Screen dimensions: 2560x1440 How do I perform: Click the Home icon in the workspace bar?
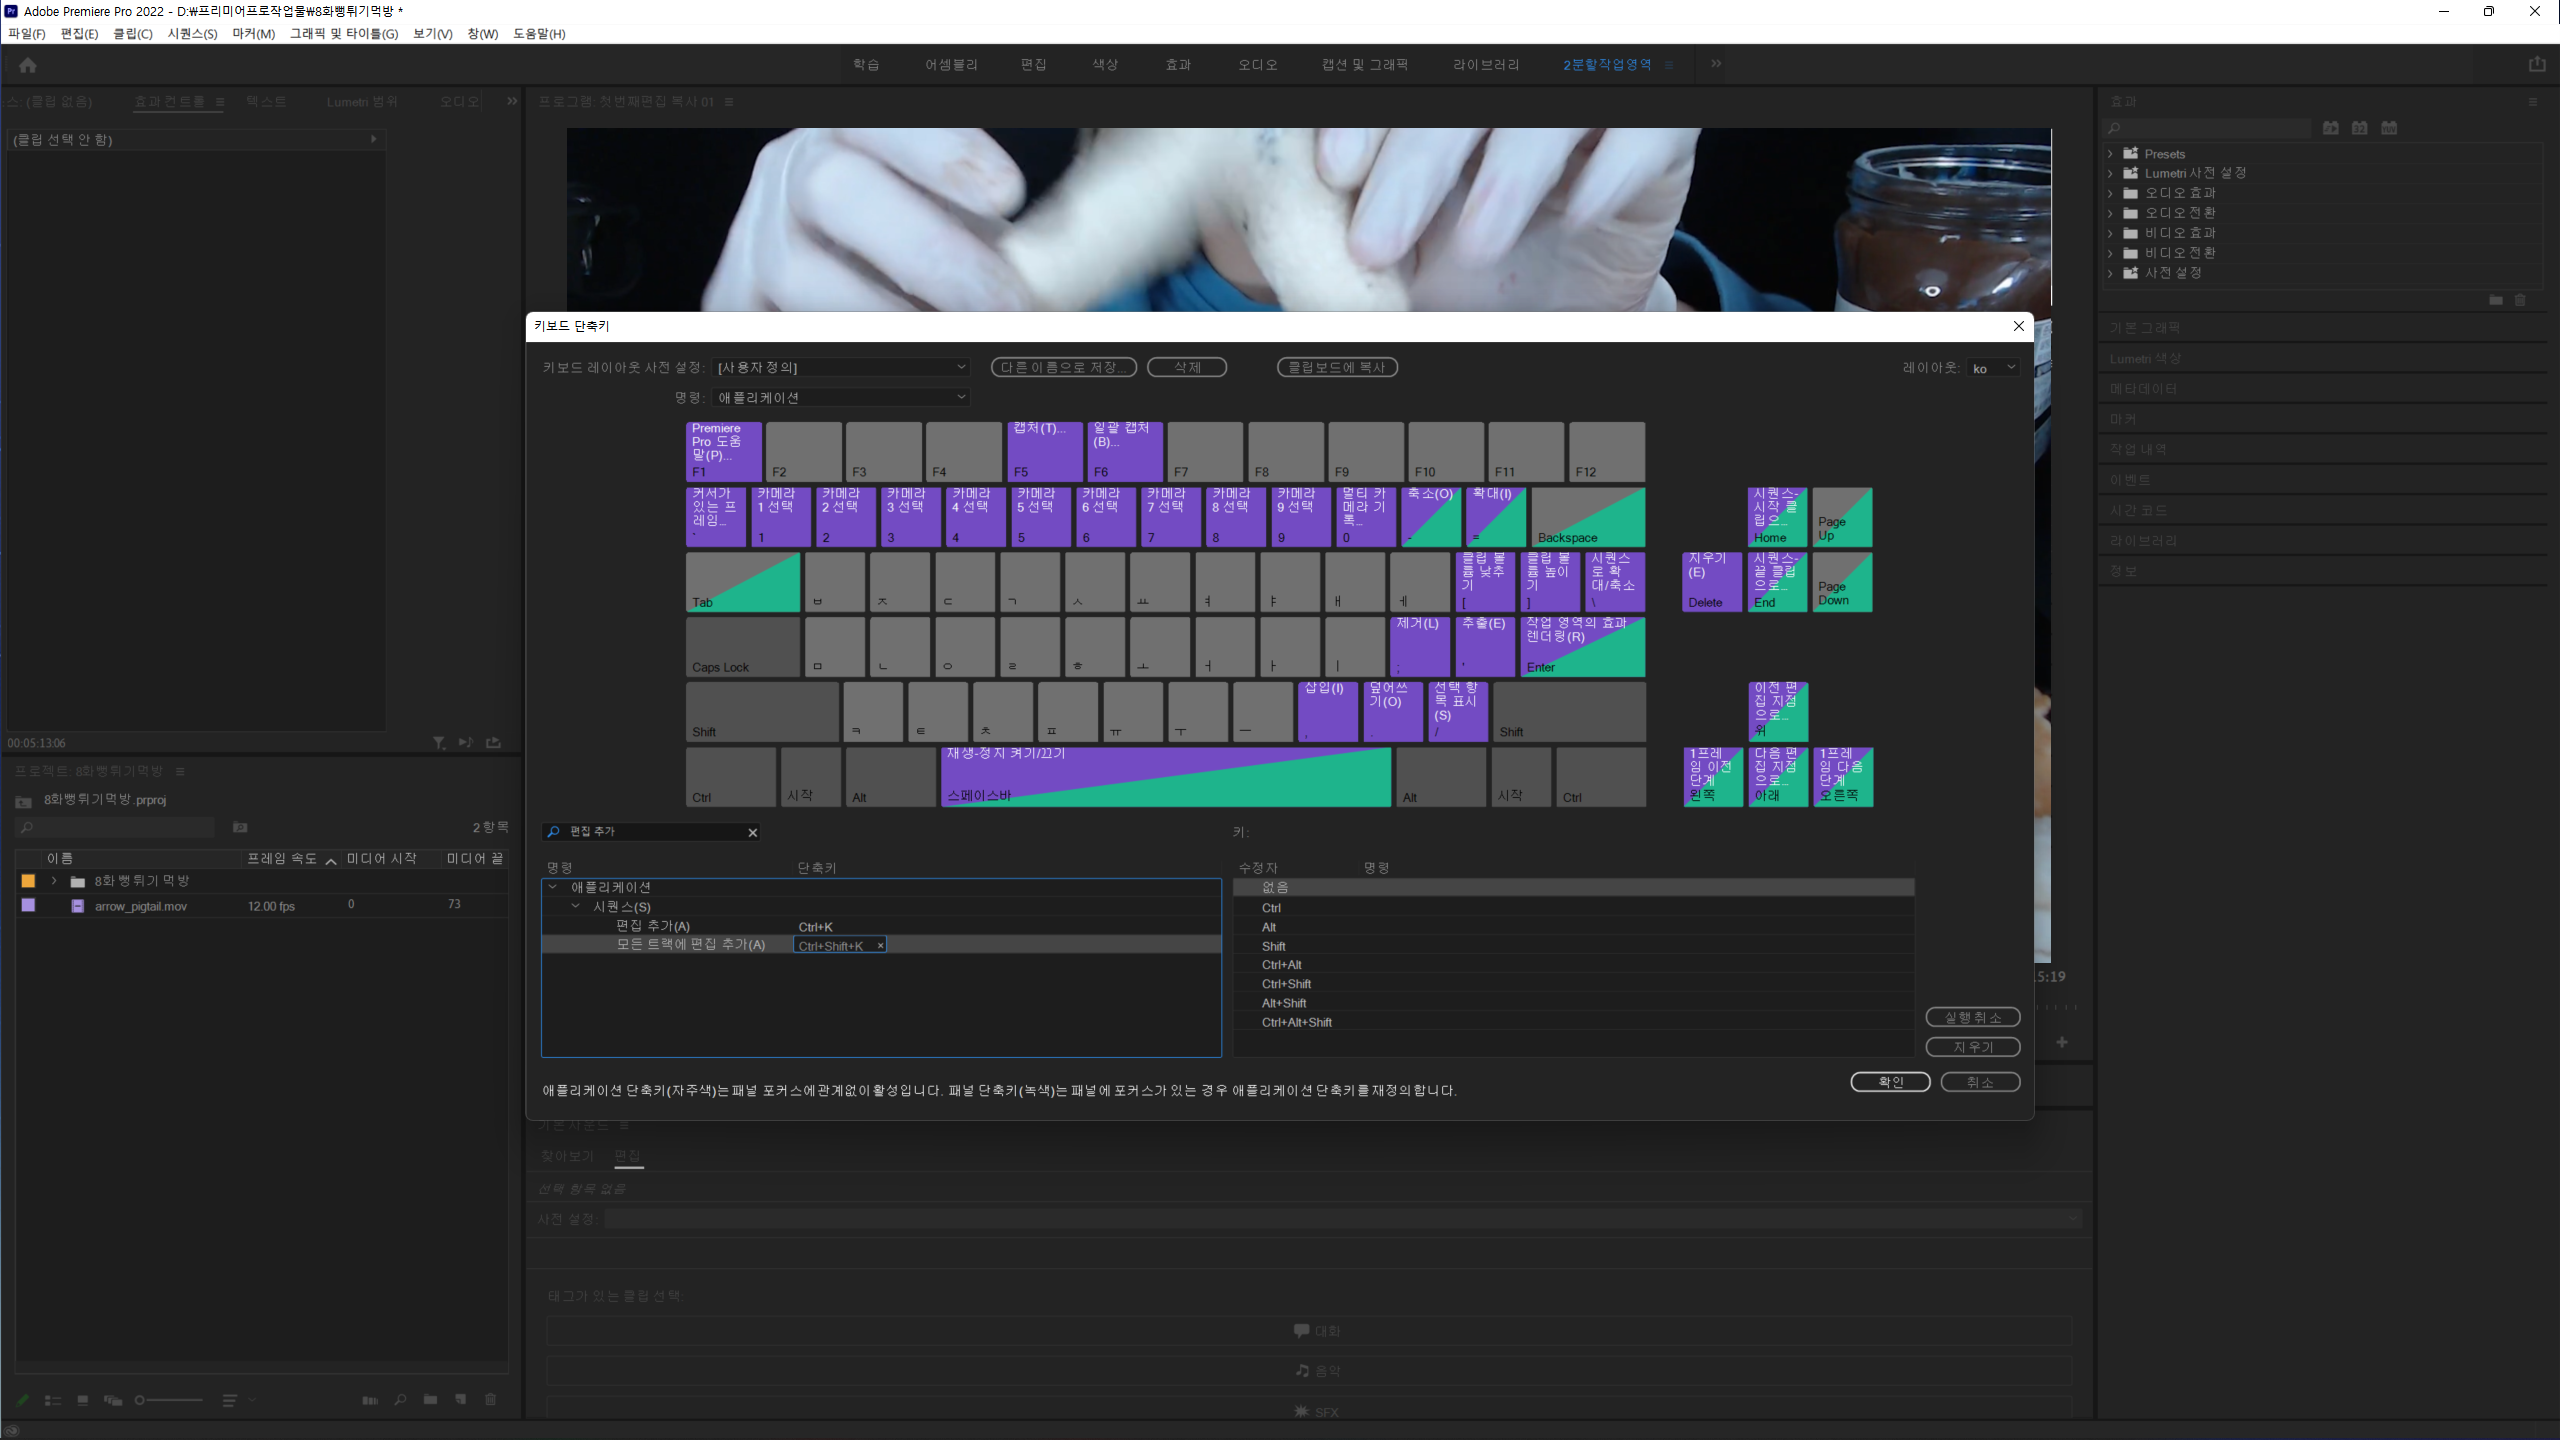tap(28, 65)
